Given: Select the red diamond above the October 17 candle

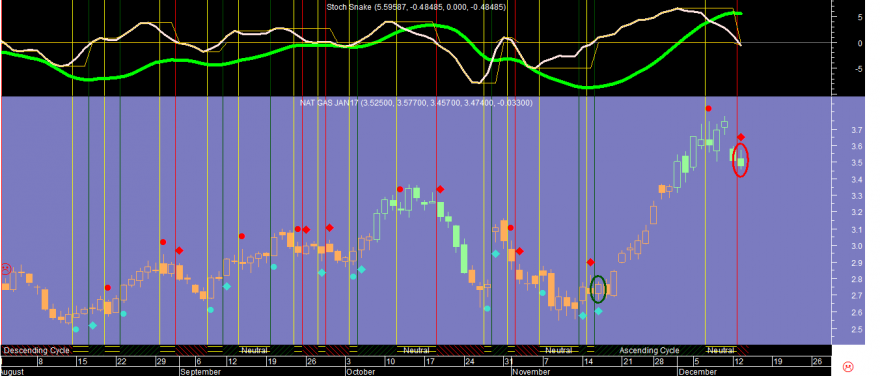Looking at the screenshot, I should click(x=440, y=189).
